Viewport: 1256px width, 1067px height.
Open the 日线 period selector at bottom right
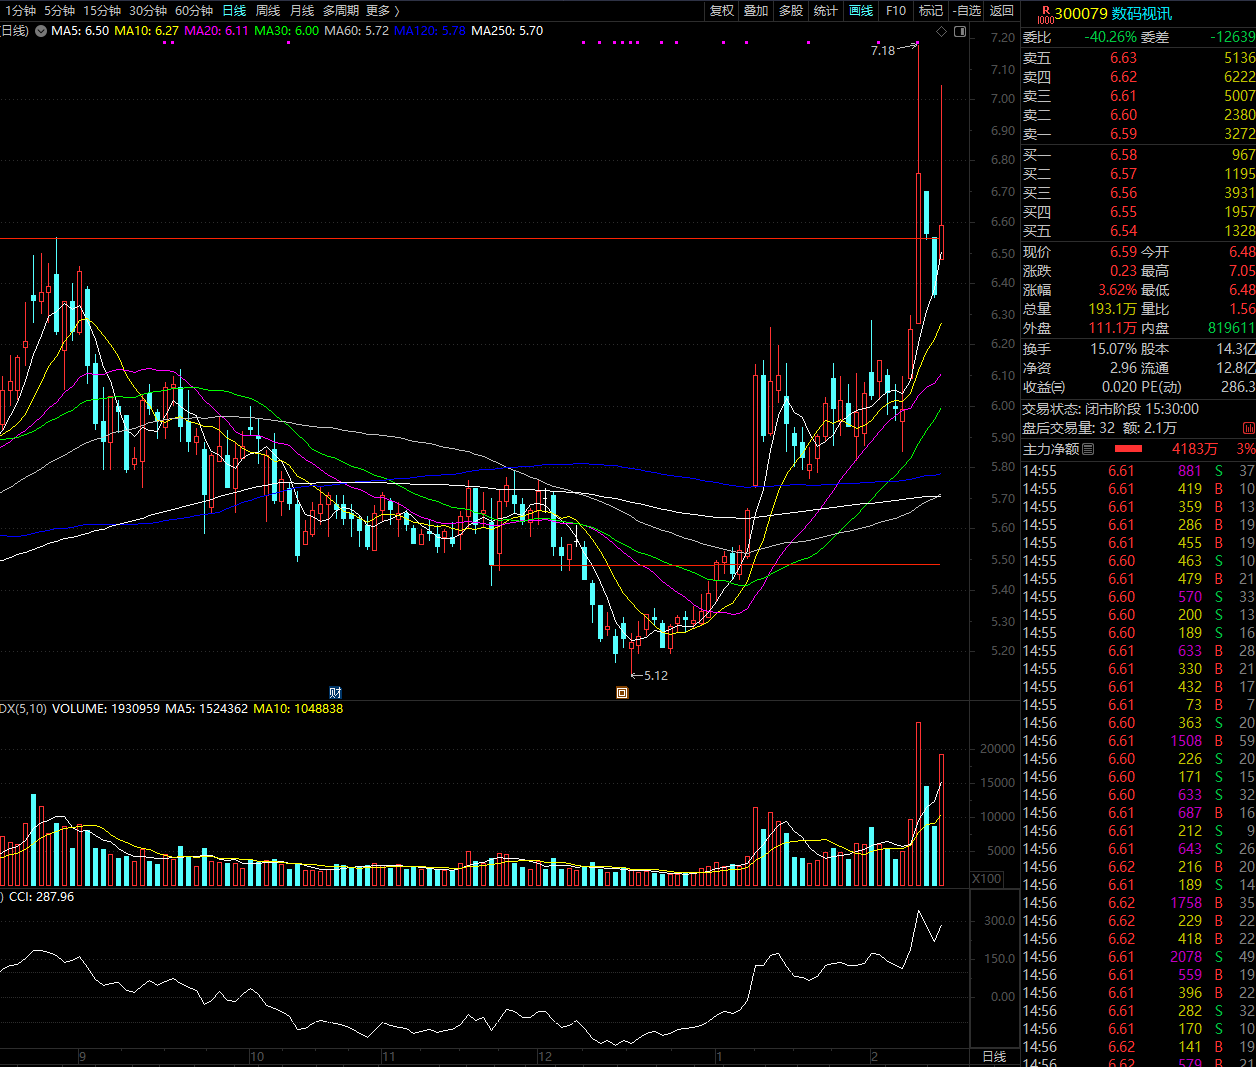(994, 1057)
